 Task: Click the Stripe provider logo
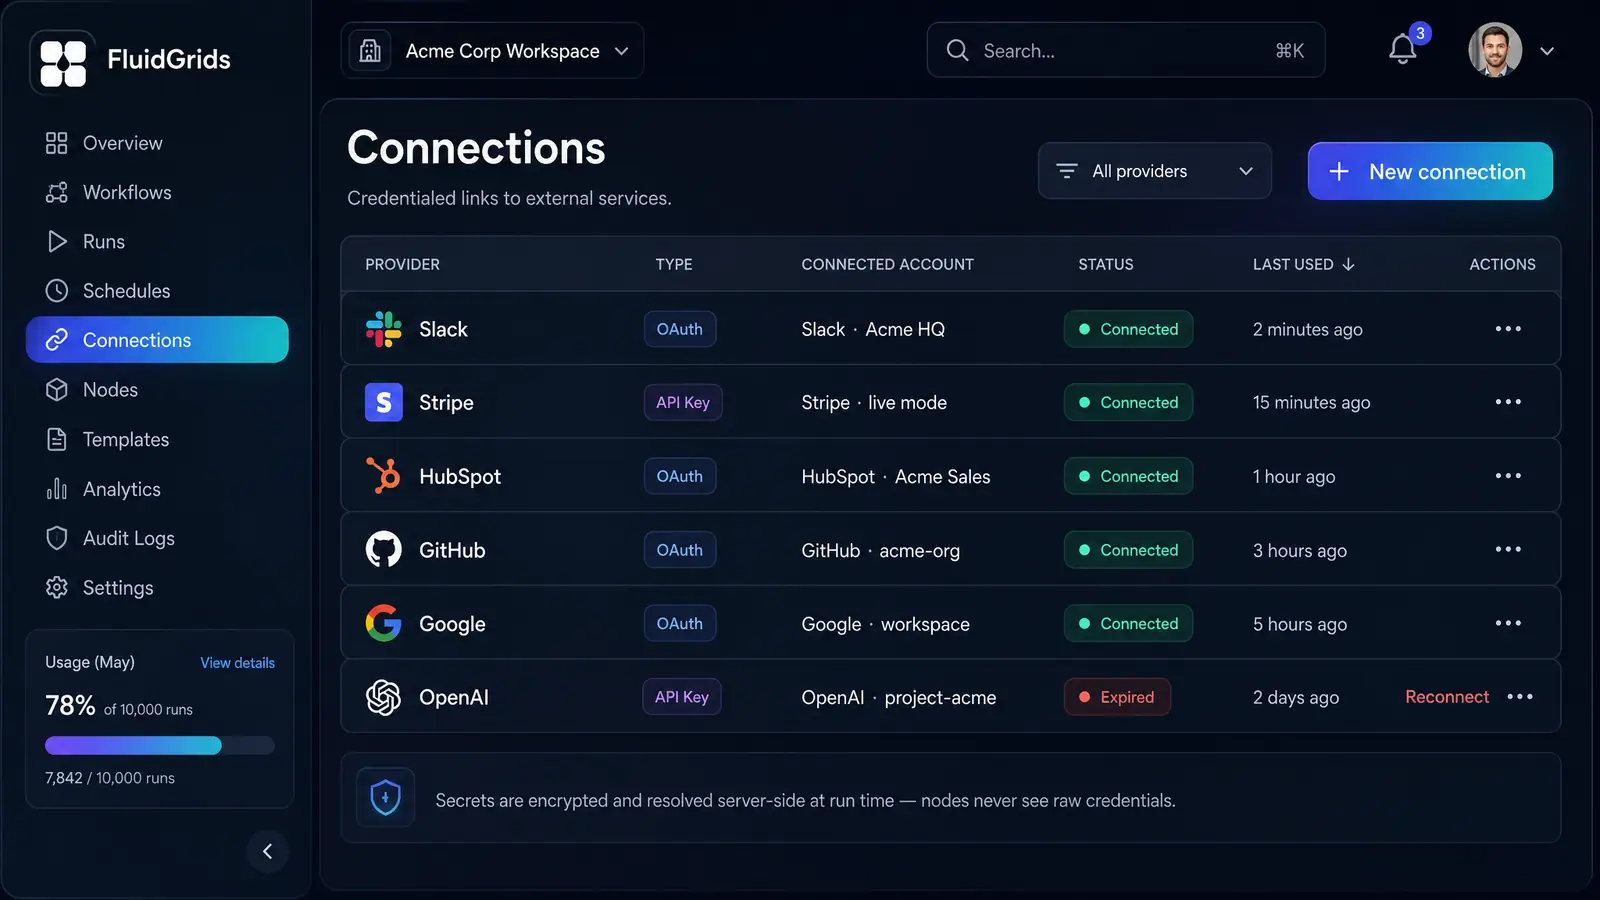[x=383, y=402]
